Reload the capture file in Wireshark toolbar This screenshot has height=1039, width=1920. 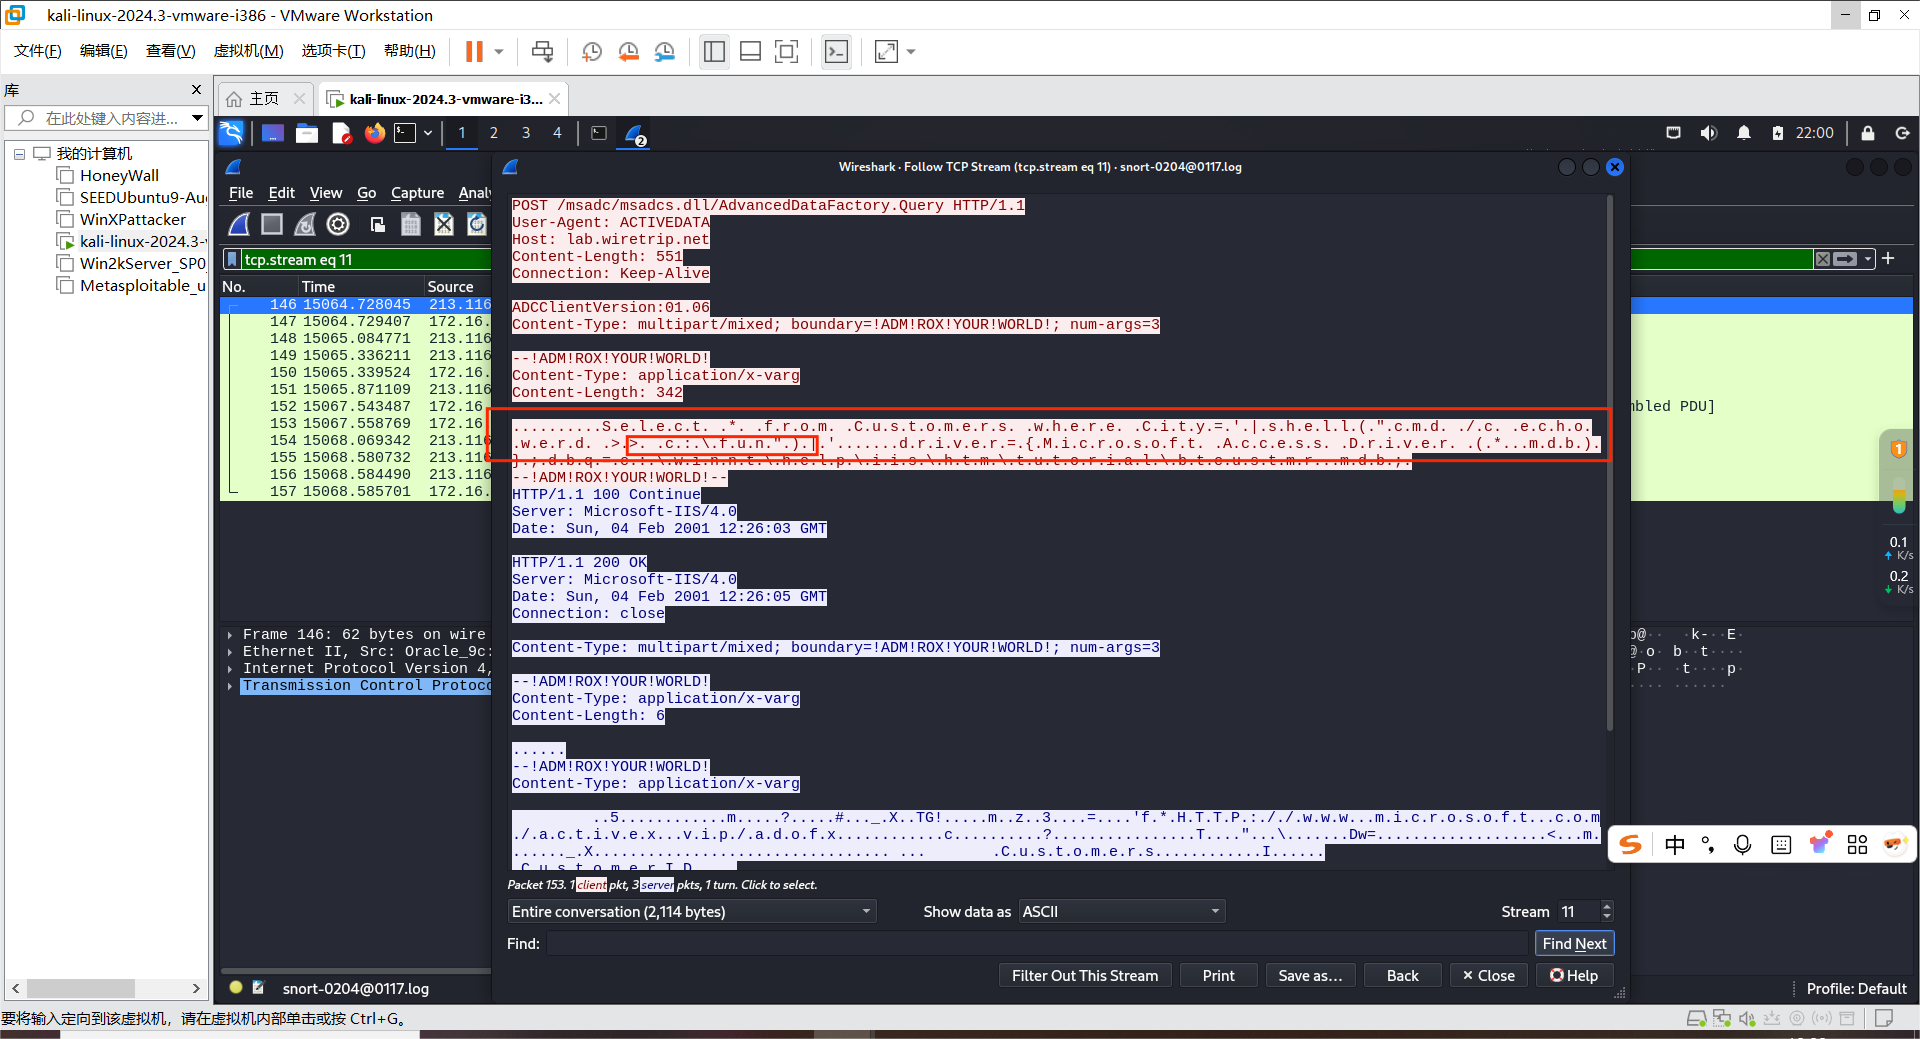(477, 224)
